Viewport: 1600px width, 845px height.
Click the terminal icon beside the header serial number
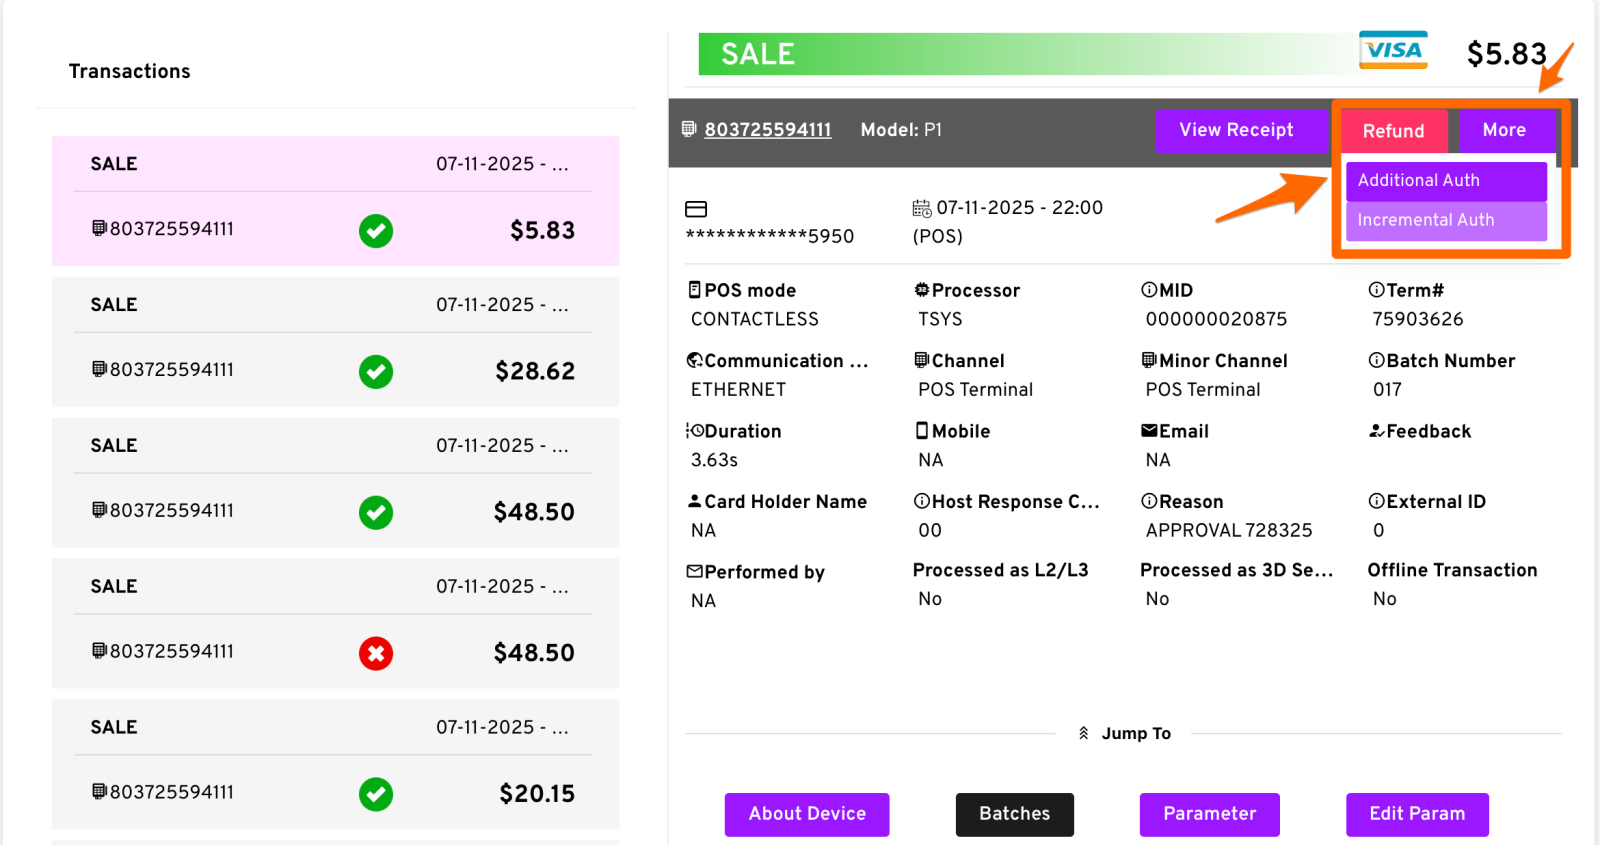tap(689, 129)
